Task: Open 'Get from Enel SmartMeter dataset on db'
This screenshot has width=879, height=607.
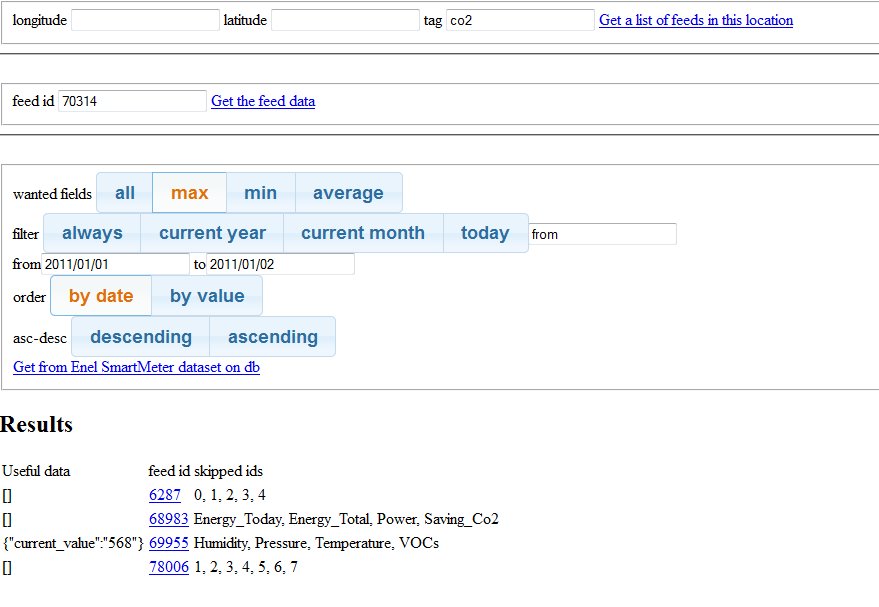Action: (x=136, y=367)
